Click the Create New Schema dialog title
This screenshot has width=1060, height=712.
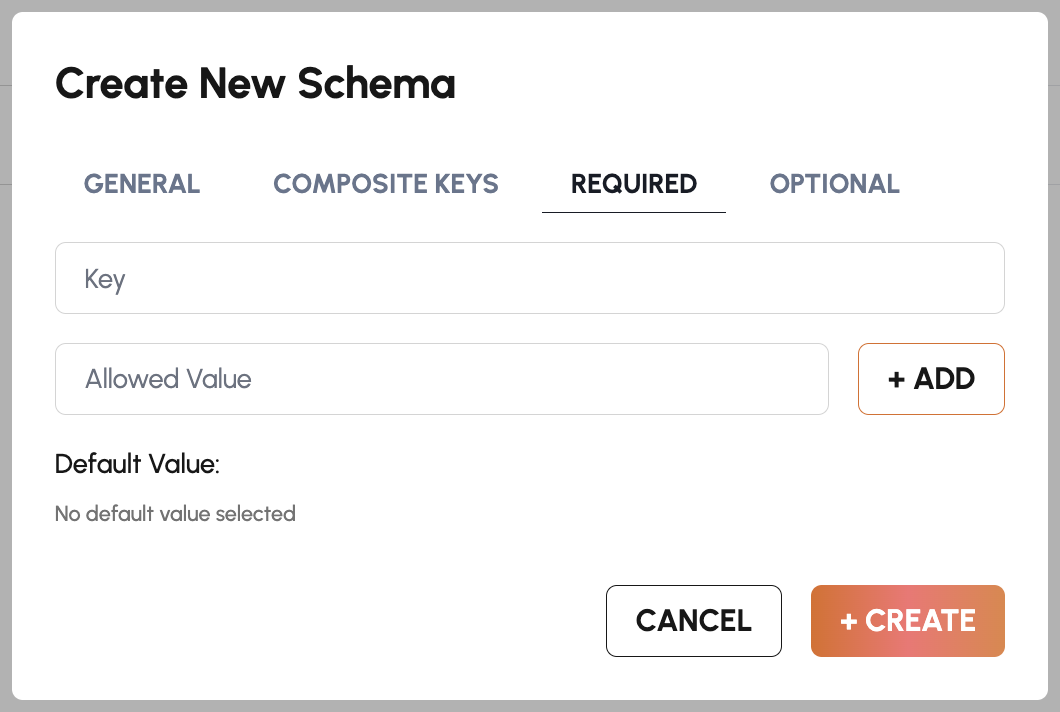(255, 84)
